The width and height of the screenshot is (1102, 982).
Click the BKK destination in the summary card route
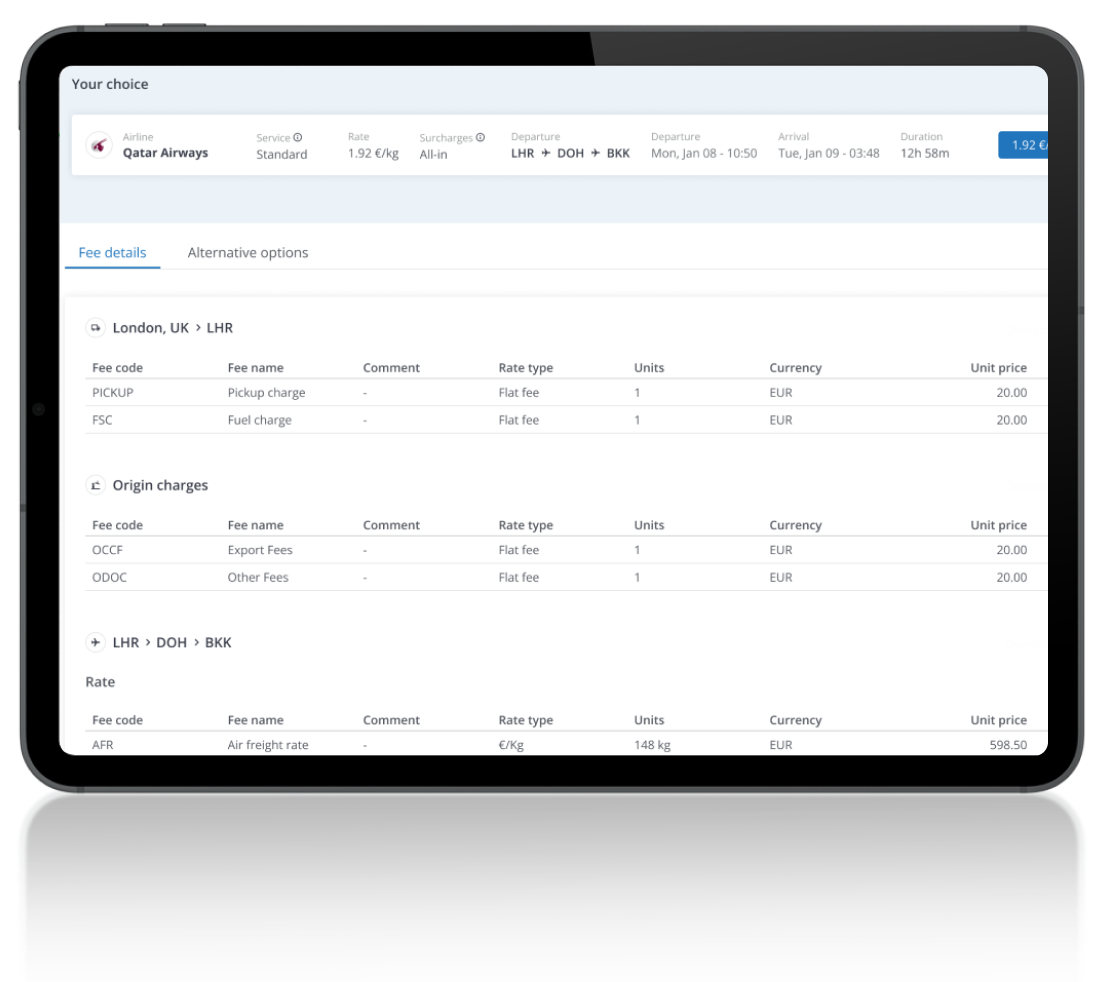(618, 153)
